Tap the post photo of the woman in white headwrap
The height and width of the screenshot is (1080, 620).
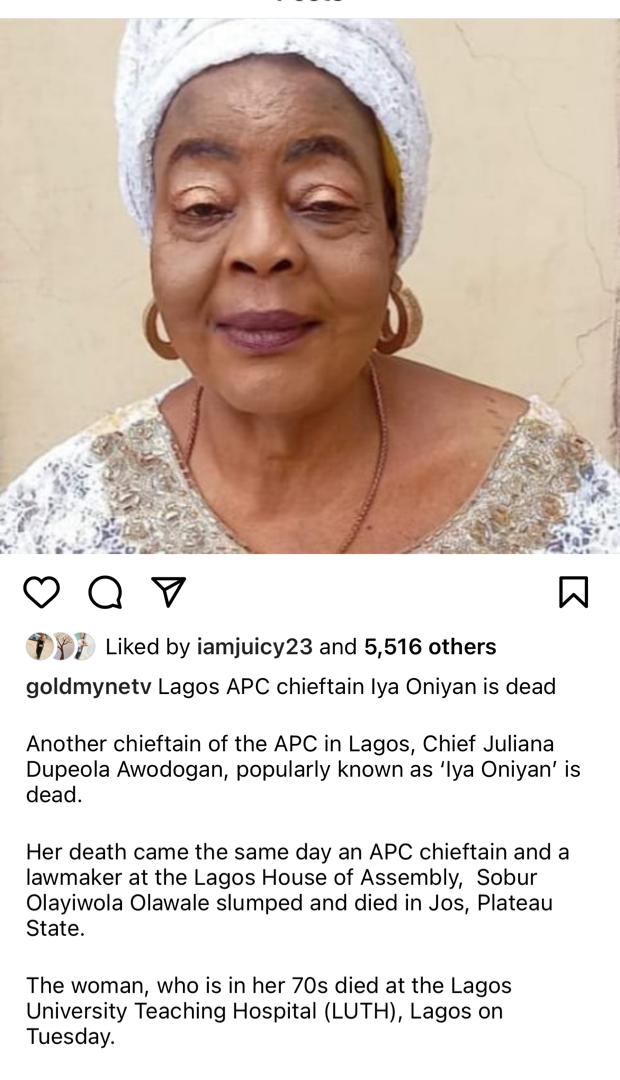[310, 285]
